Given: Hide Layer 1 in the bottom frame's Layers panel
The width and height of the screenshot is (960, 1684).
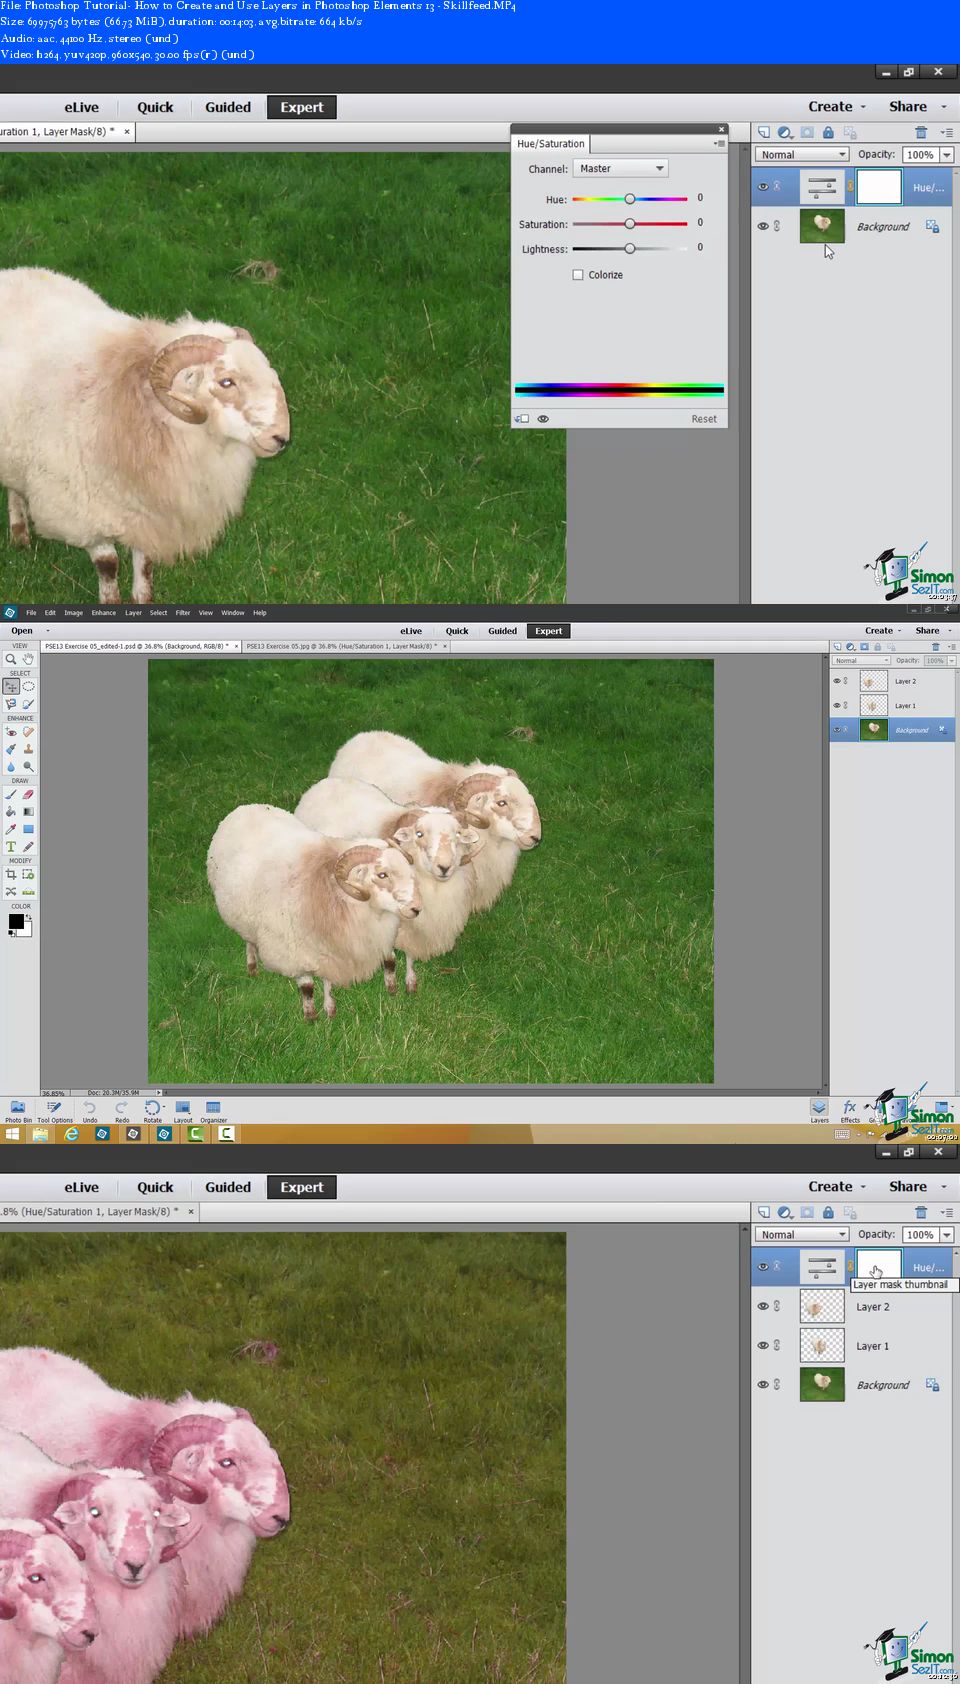Looking at the screenshot, I should [763, 1345].
